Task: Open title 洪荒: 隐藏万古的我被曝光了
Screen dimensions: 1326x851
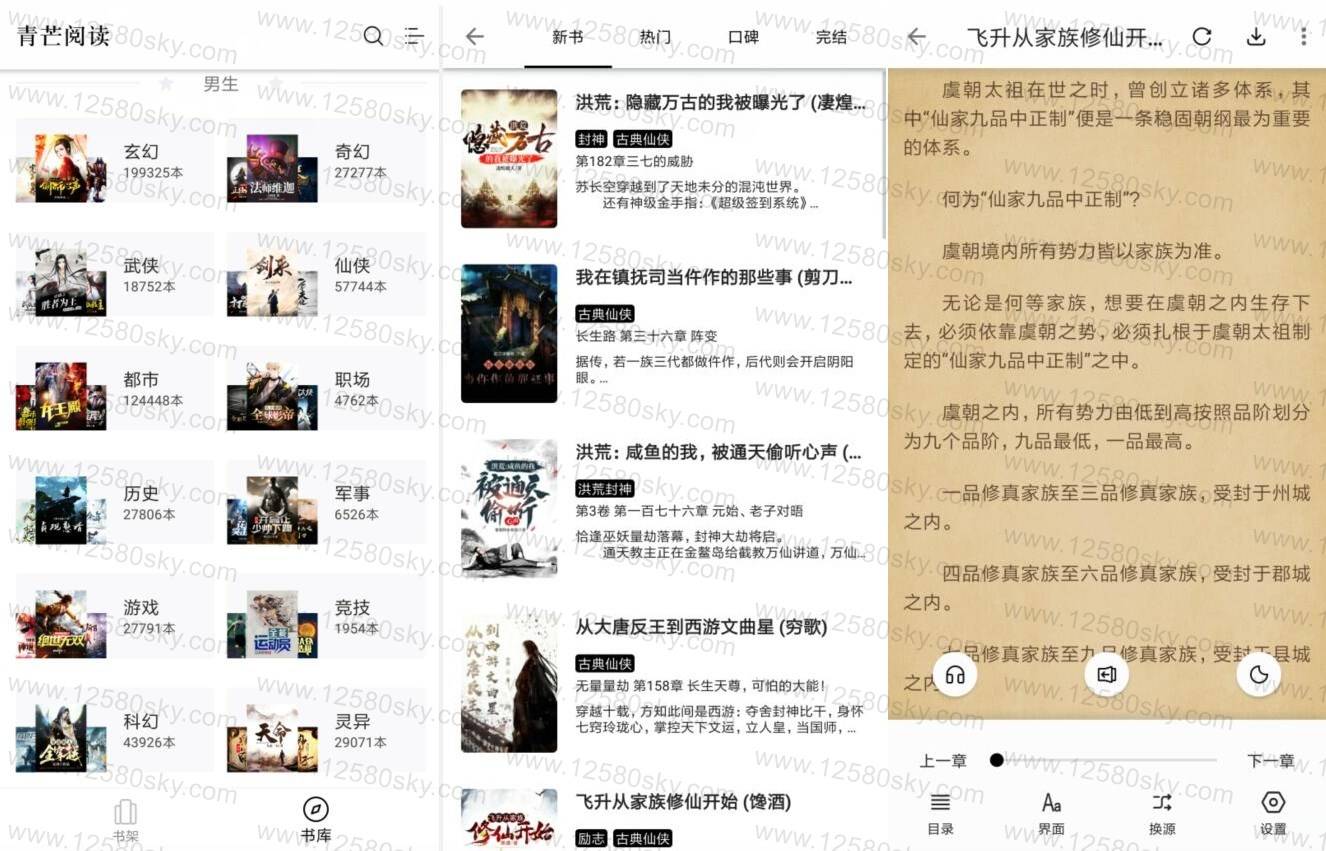Action: coord(721,102)
